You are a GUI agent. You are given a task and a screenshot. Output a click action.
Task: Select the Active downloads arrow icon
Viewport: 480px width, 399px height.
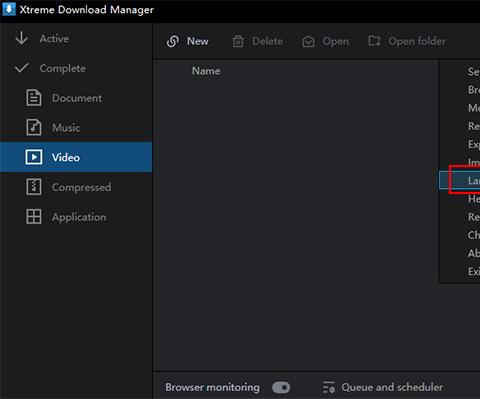tap(22, 38)
